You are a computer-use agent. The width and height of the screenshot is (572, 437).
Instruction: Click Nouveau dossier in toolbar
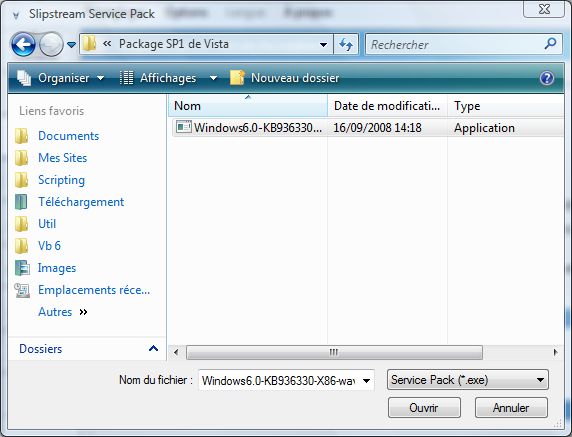click(285, 78)
